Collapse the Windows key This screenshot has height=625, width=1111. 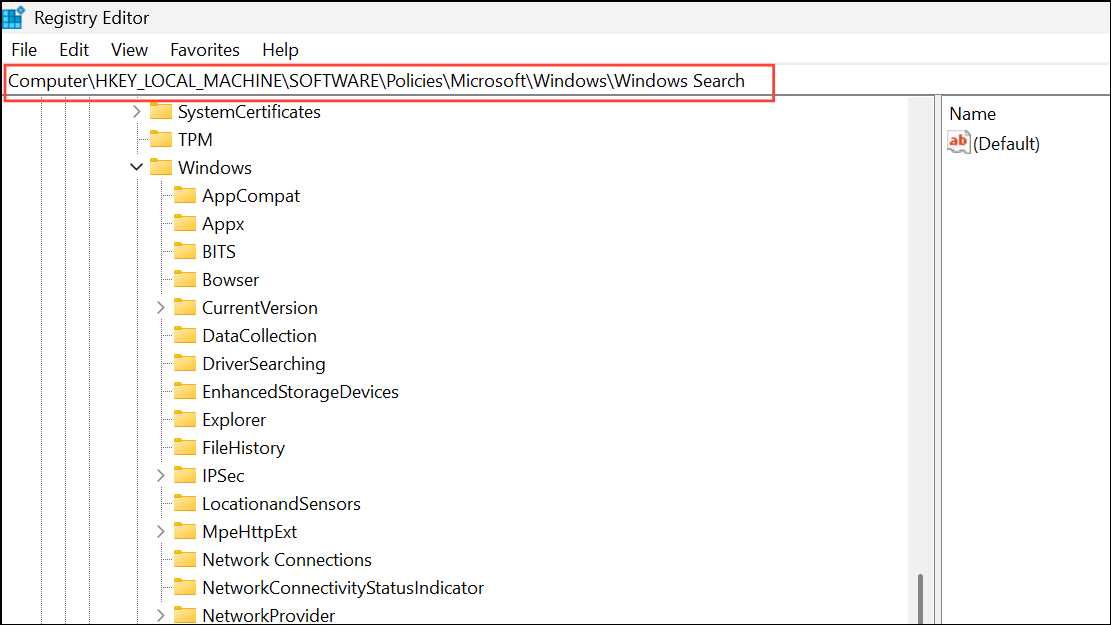[137, 168]
